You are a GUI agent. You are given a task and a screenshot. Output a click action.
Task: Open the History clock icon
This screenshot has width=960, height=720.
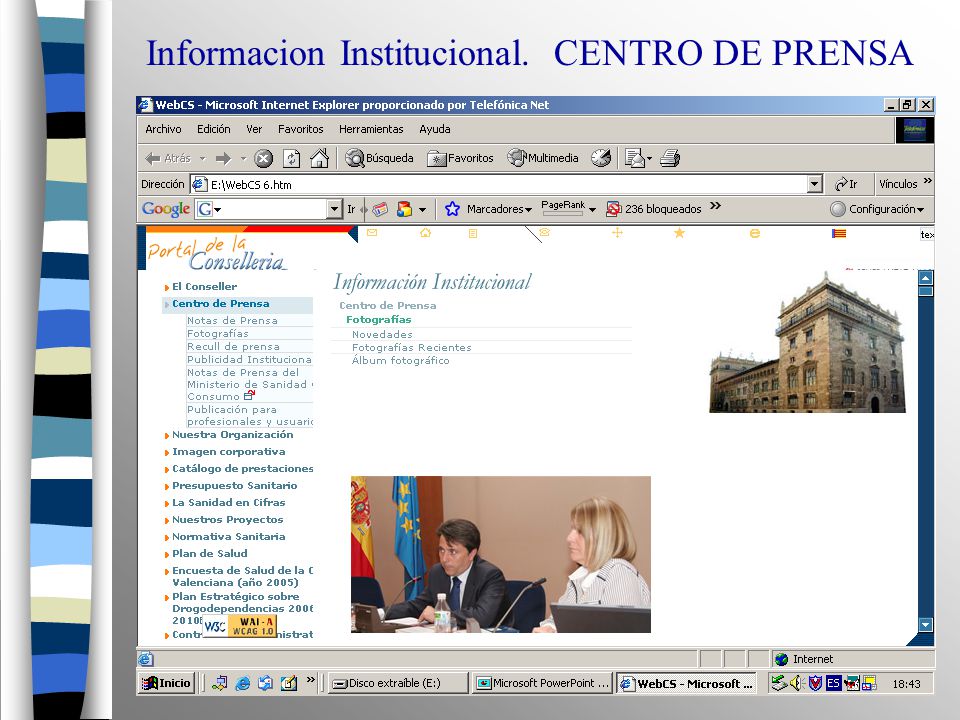click(x=601, y=159)
